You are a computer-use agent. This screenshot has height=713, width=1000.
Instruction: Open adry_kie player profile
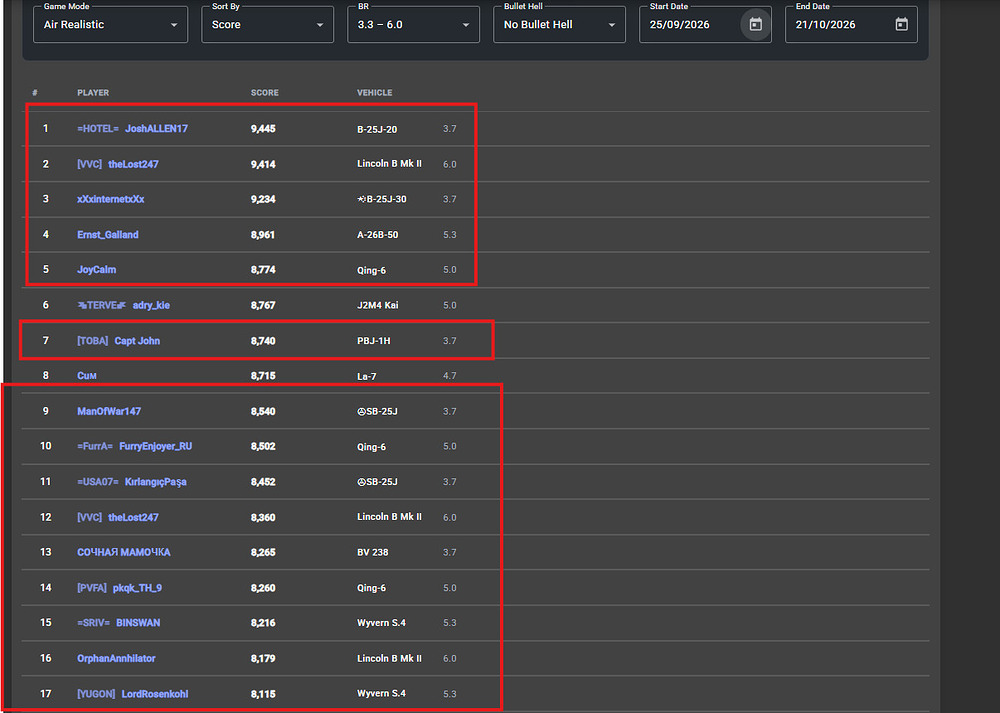(x=151, y=305)
